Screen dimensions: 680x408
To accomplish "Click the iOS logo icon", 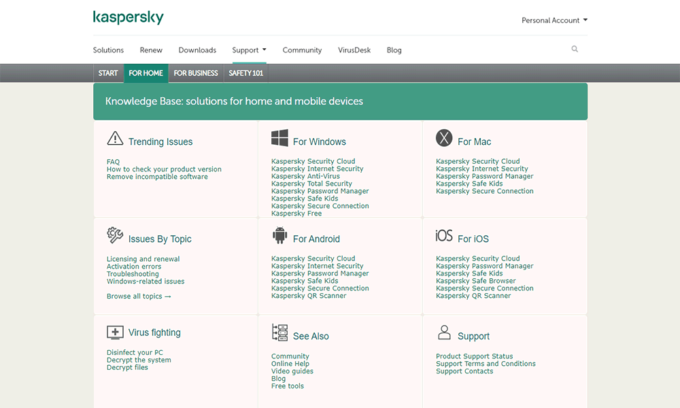I will (x=444, y=236).
